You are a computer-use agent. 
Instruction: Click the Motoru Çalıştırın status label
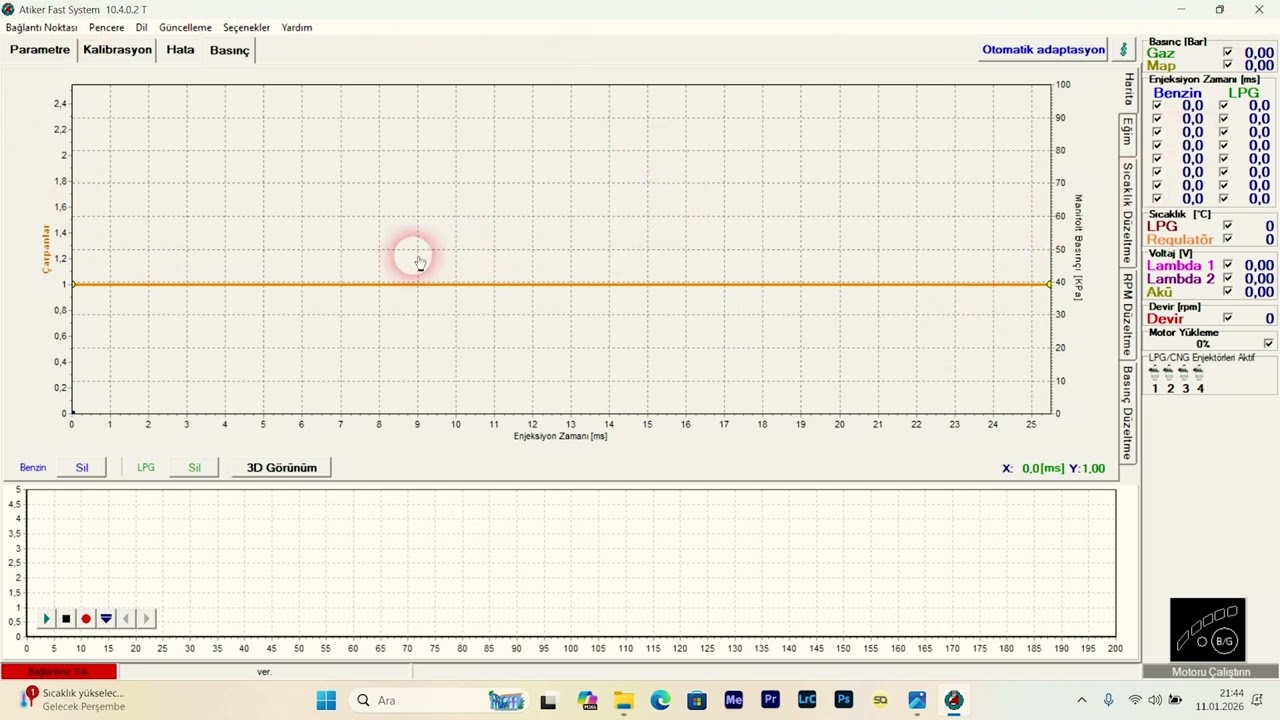pyautogui.click(x=1211, y=672)
